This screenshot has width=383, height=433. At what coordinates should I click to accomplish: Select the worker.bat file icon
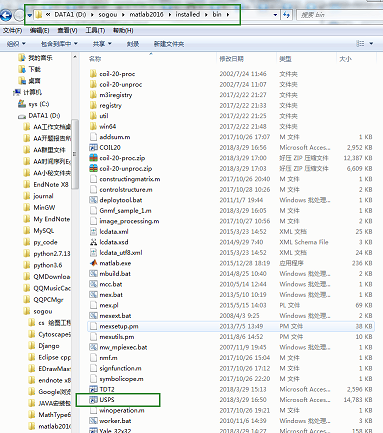click(x=93, y=421)
